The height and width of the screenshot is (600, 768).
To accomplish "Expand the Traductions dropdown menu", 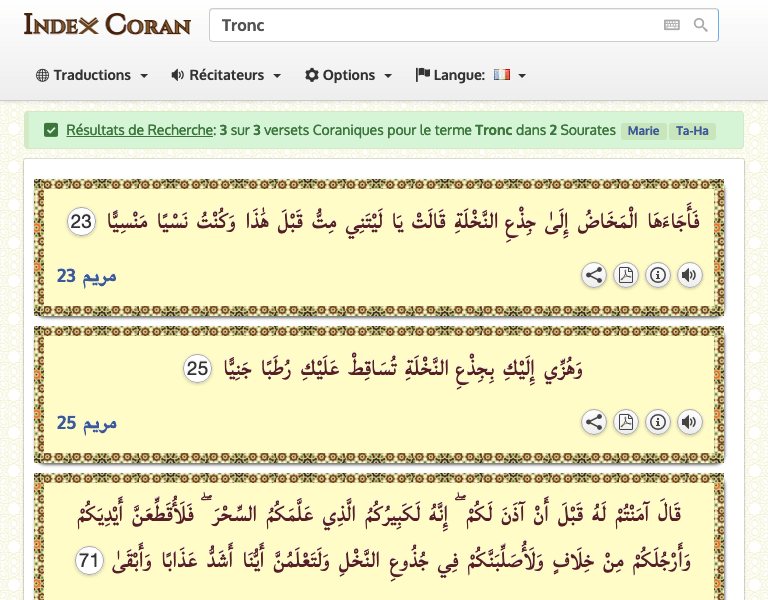I will [x=92, y=75].
